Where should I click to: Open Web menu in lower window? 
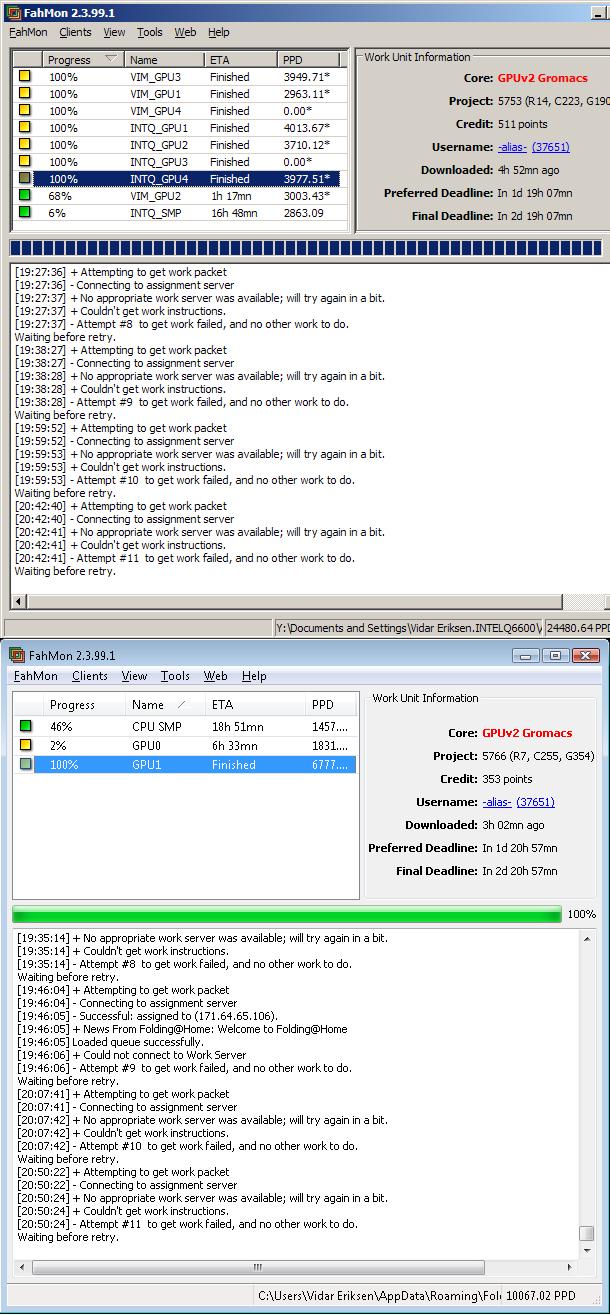pos(215,676)
